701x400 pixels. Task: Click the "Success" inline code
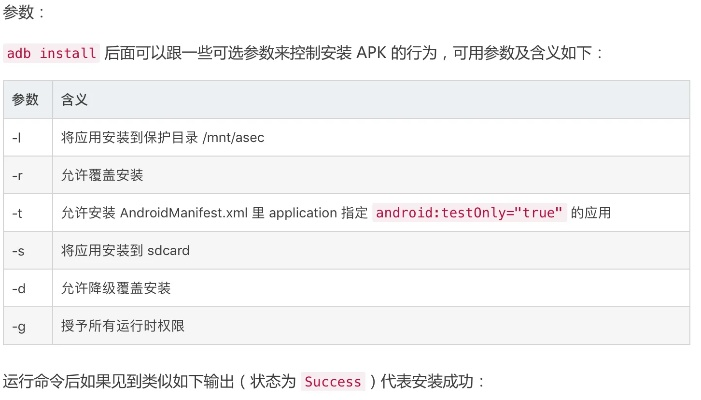coord(333,382)
